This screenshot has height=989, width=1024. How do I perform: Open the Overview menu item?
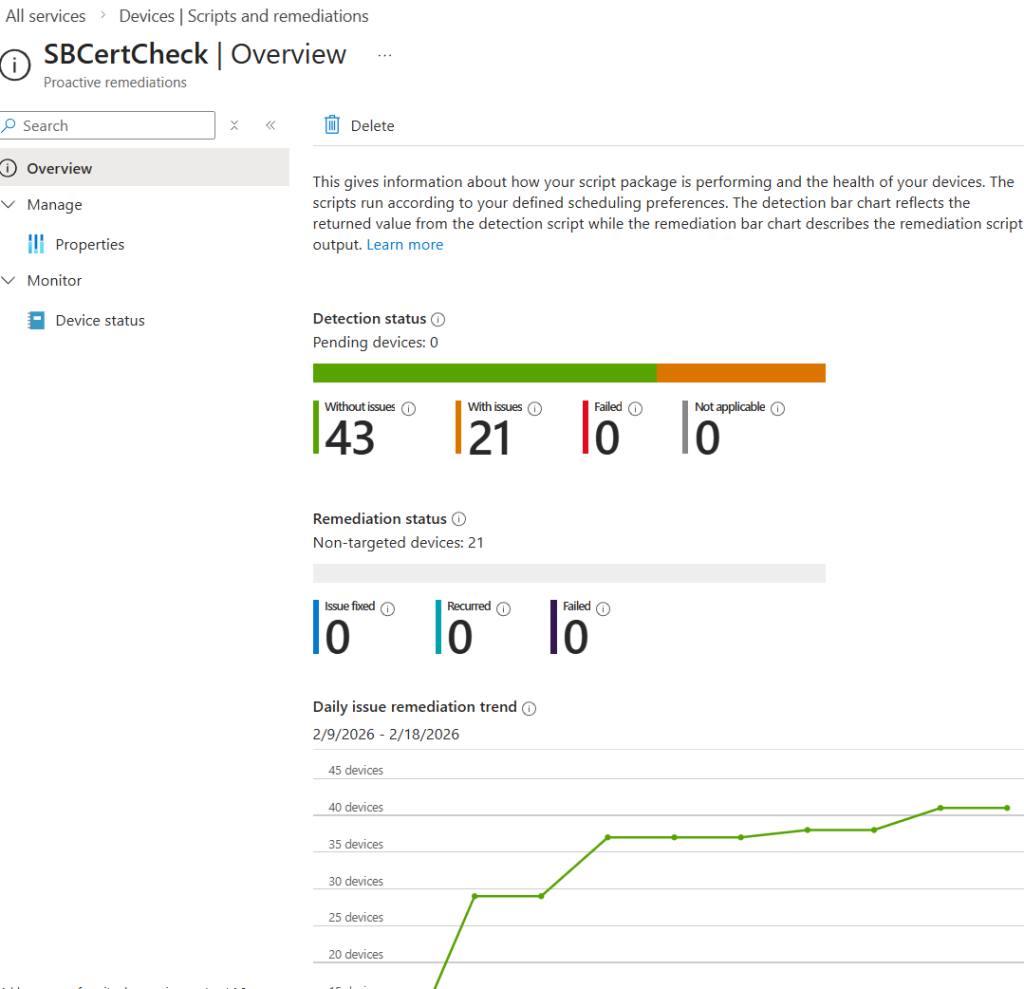coord(59,168)
